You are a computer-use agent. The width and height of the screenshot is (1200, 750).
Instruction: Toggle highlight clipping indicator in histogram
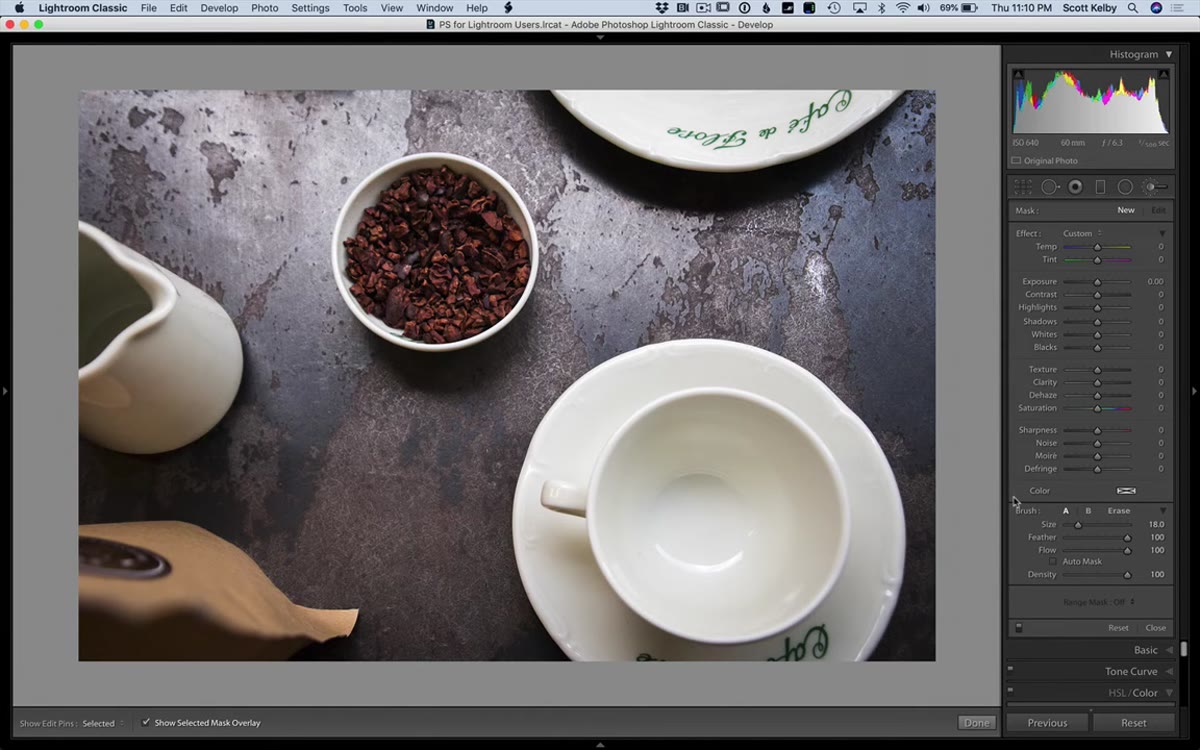click(x=1163, y=74)
